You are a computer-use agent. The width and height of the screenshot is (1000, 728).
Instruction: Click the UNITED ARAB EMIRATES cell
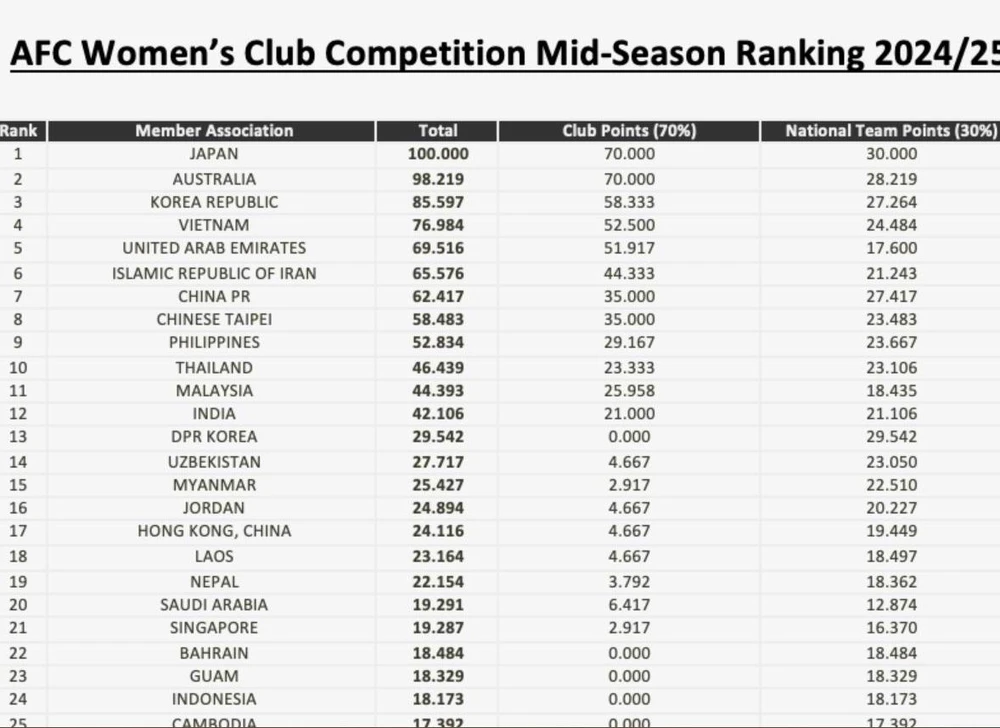(214, 248)
